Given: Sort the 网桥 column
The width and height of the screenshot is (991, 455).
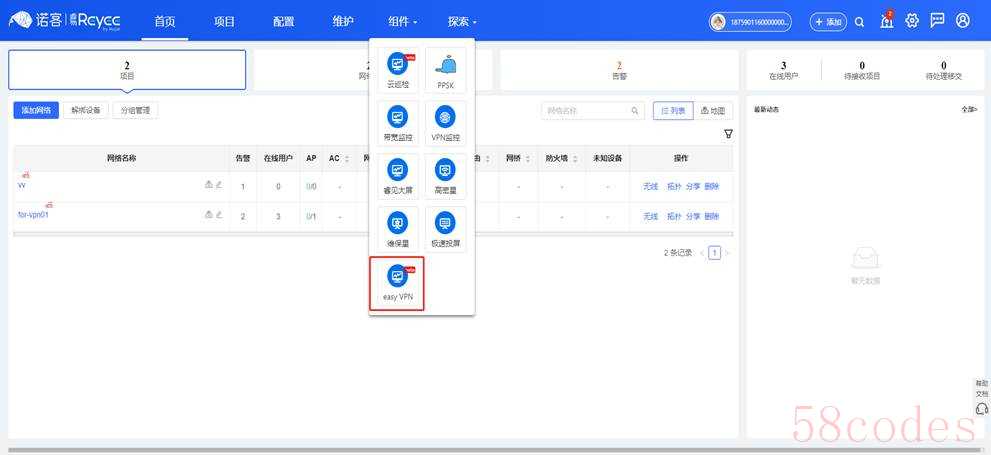Looking at the screenshot, I should [x=528, y=159].
